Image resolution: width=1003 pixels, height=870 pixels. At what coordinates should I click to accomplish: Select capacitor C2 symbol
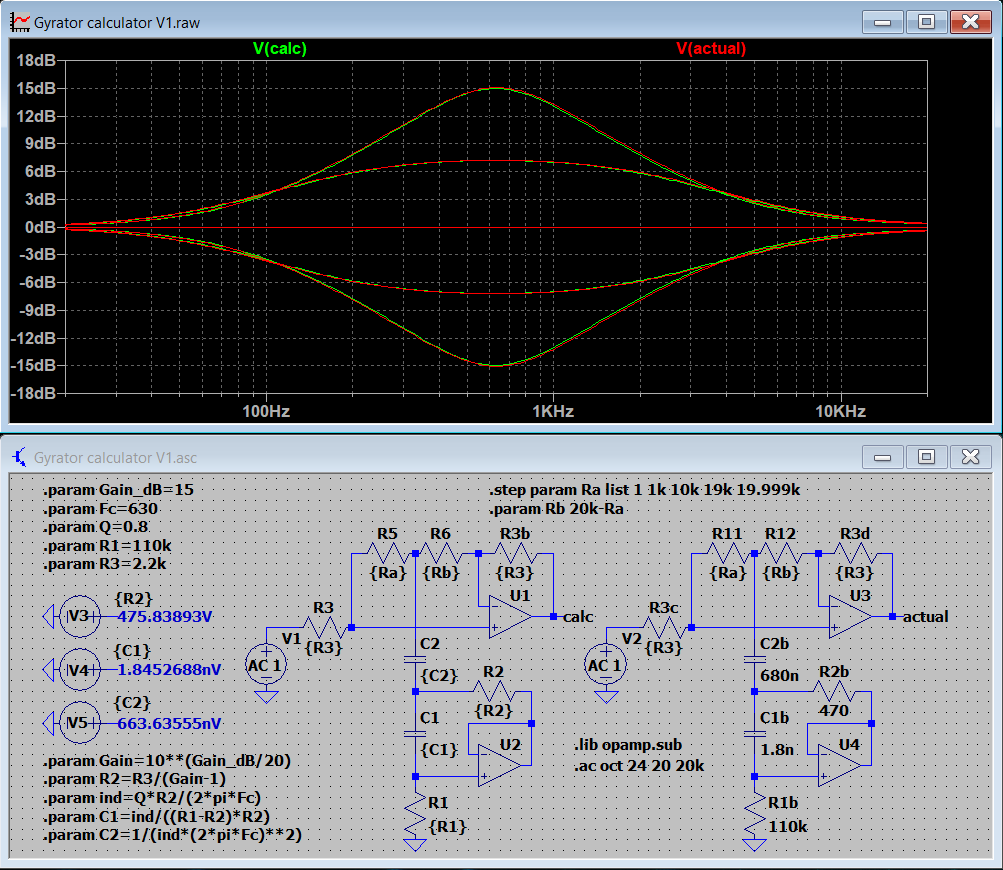pyautogui.click(x=415, y=659)
